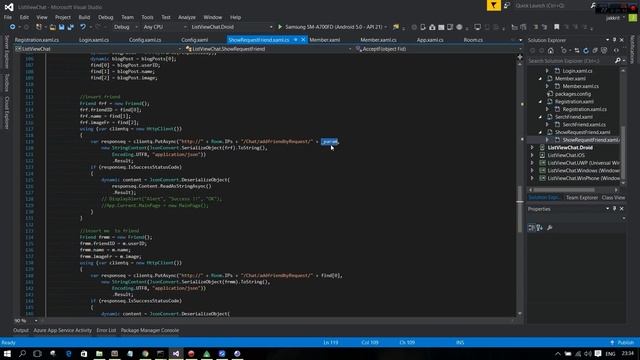Viewport: 640px width, 360px height.
Task: Open the Output window tab
Action: click(x=21, y=330)
